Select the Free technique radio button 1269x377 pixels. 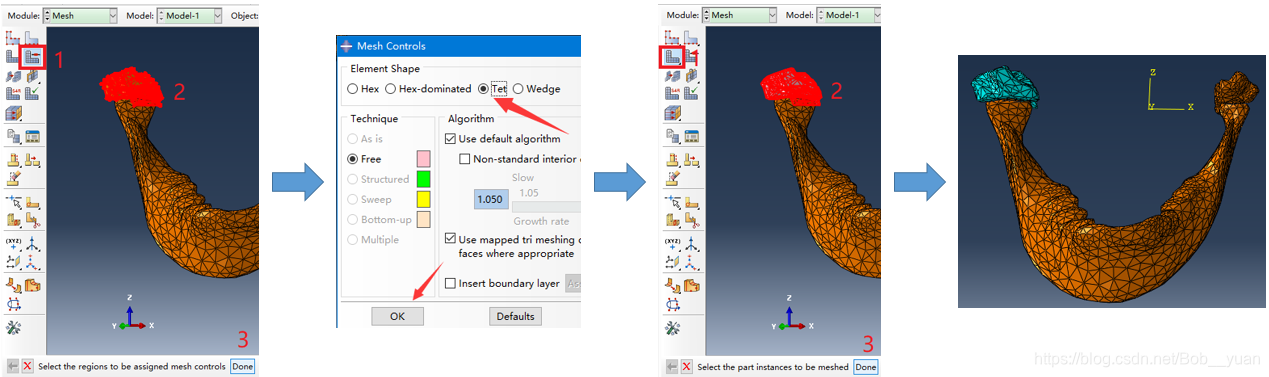pyautogui.click(x=352, y=159)
